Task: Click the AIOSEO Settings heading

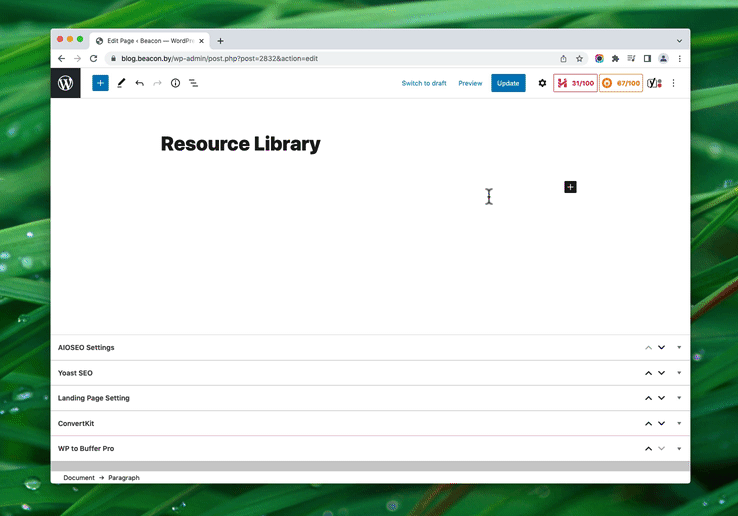Action: [x=86, y=347]
